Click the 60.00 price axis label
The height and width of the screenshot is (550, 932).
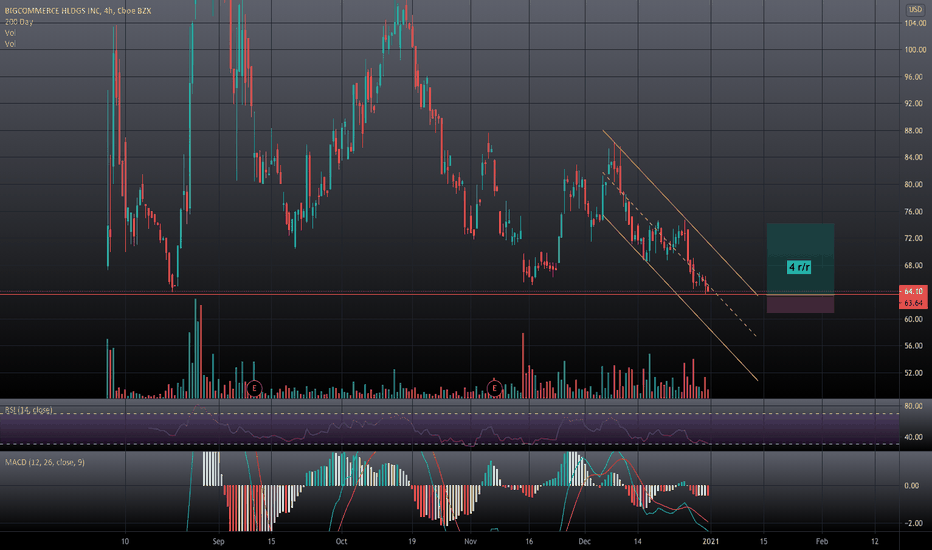tap(914, 319)
